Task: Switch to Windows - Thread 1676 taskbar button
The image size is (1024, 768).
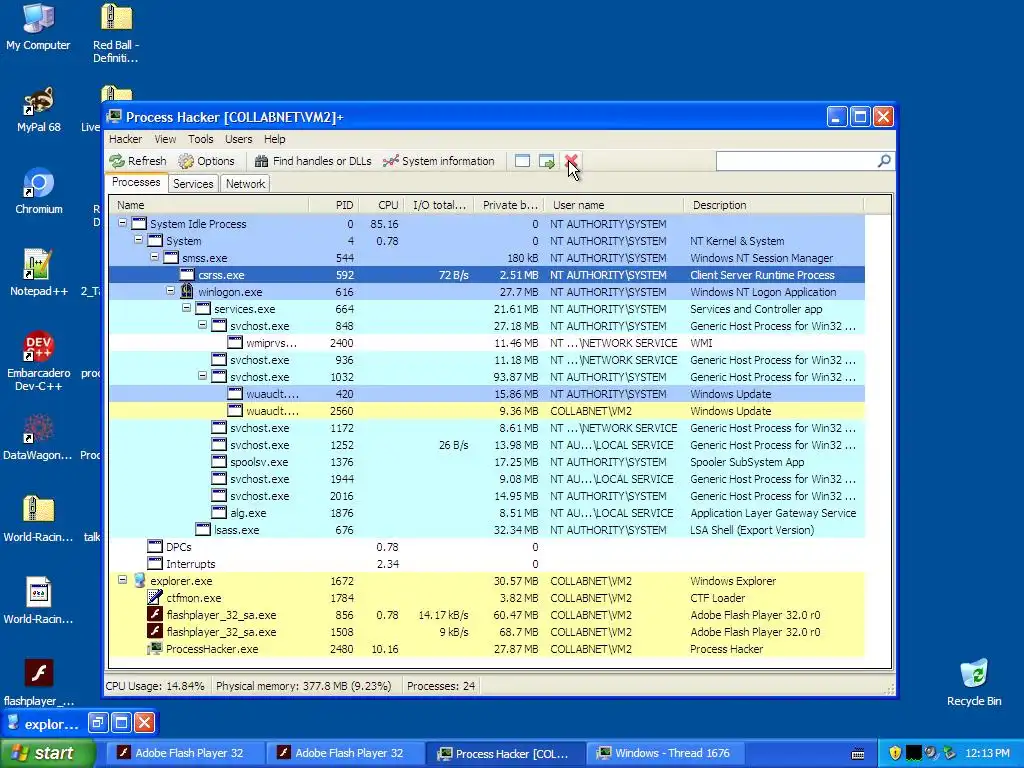Action: coord(664,753)
